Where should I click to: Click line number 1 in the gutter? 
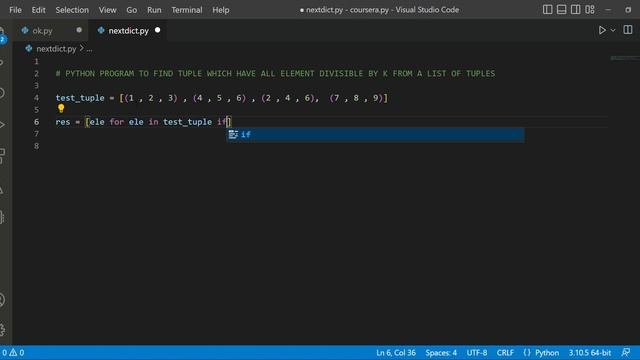(x=36, y=62)
